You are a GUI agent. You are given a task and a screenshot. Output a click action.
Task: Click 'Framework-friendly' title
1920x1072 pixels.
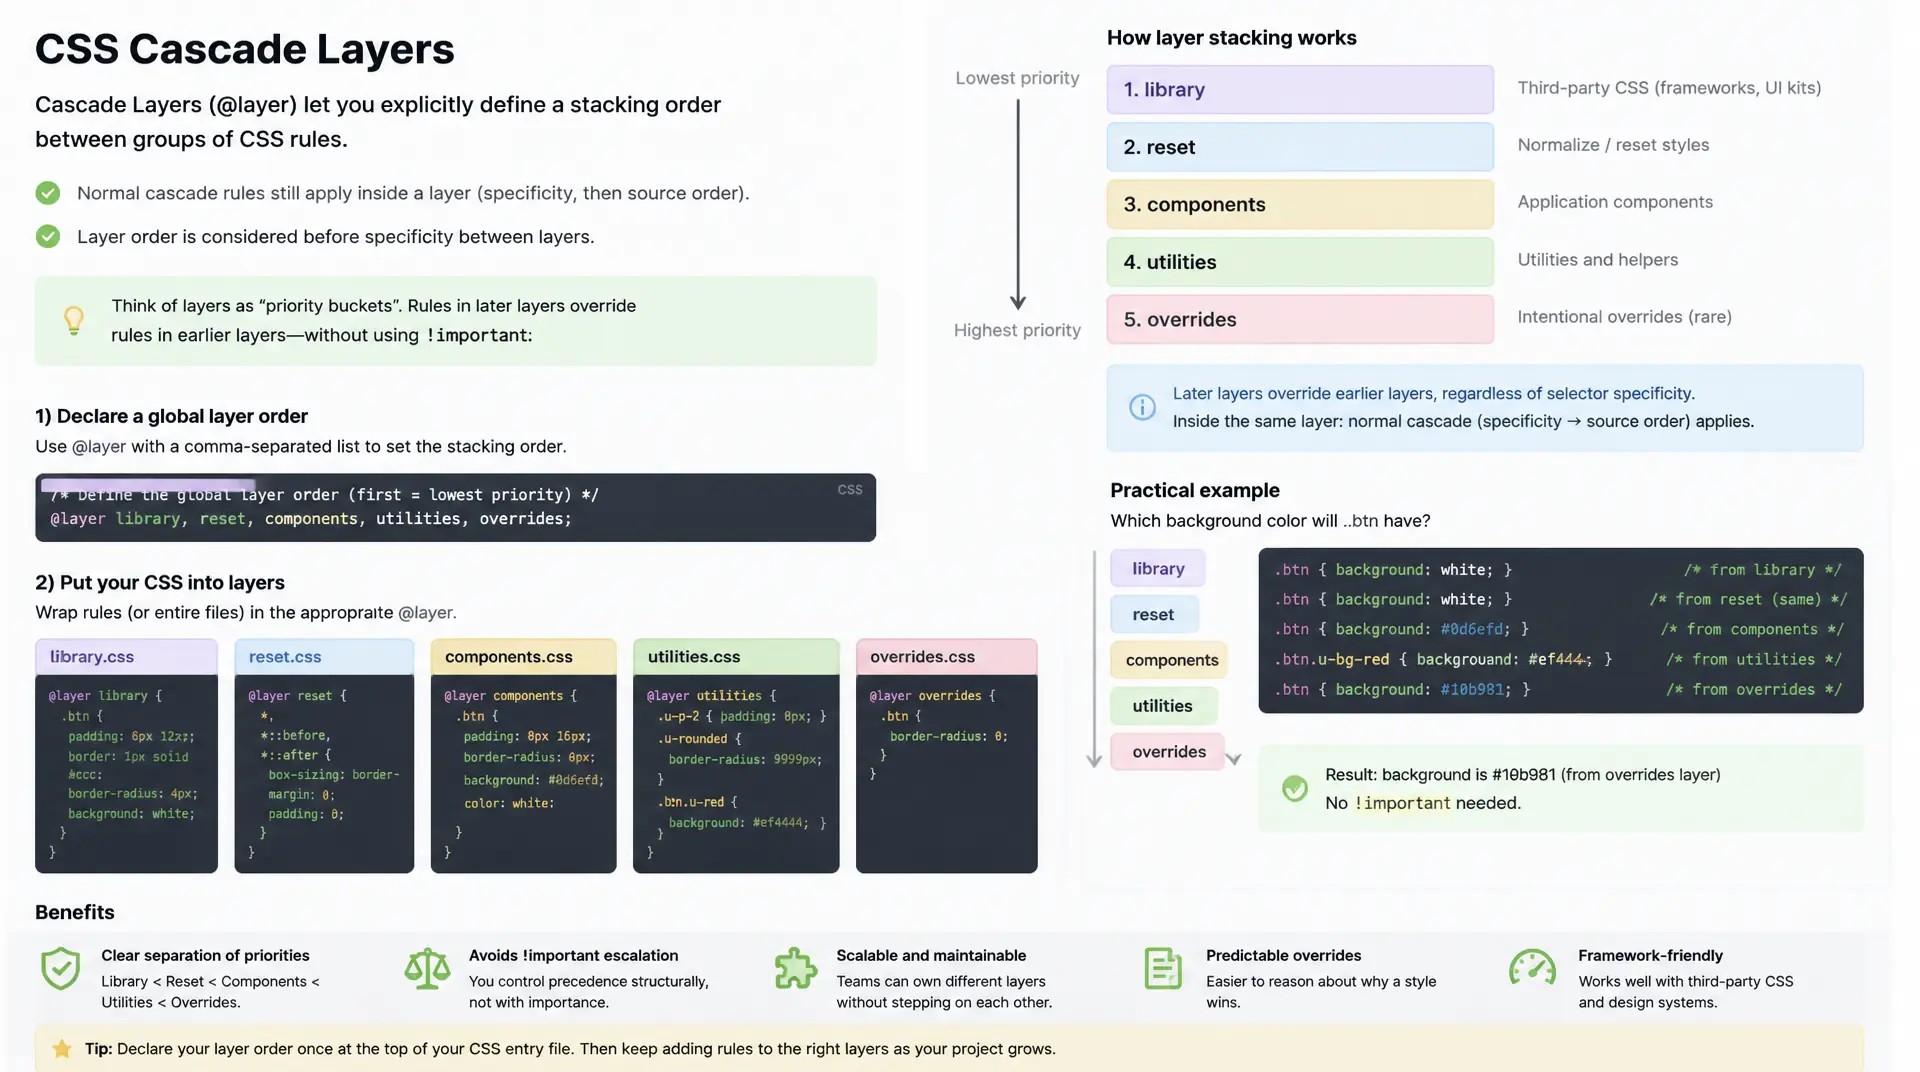point(1650,956)
